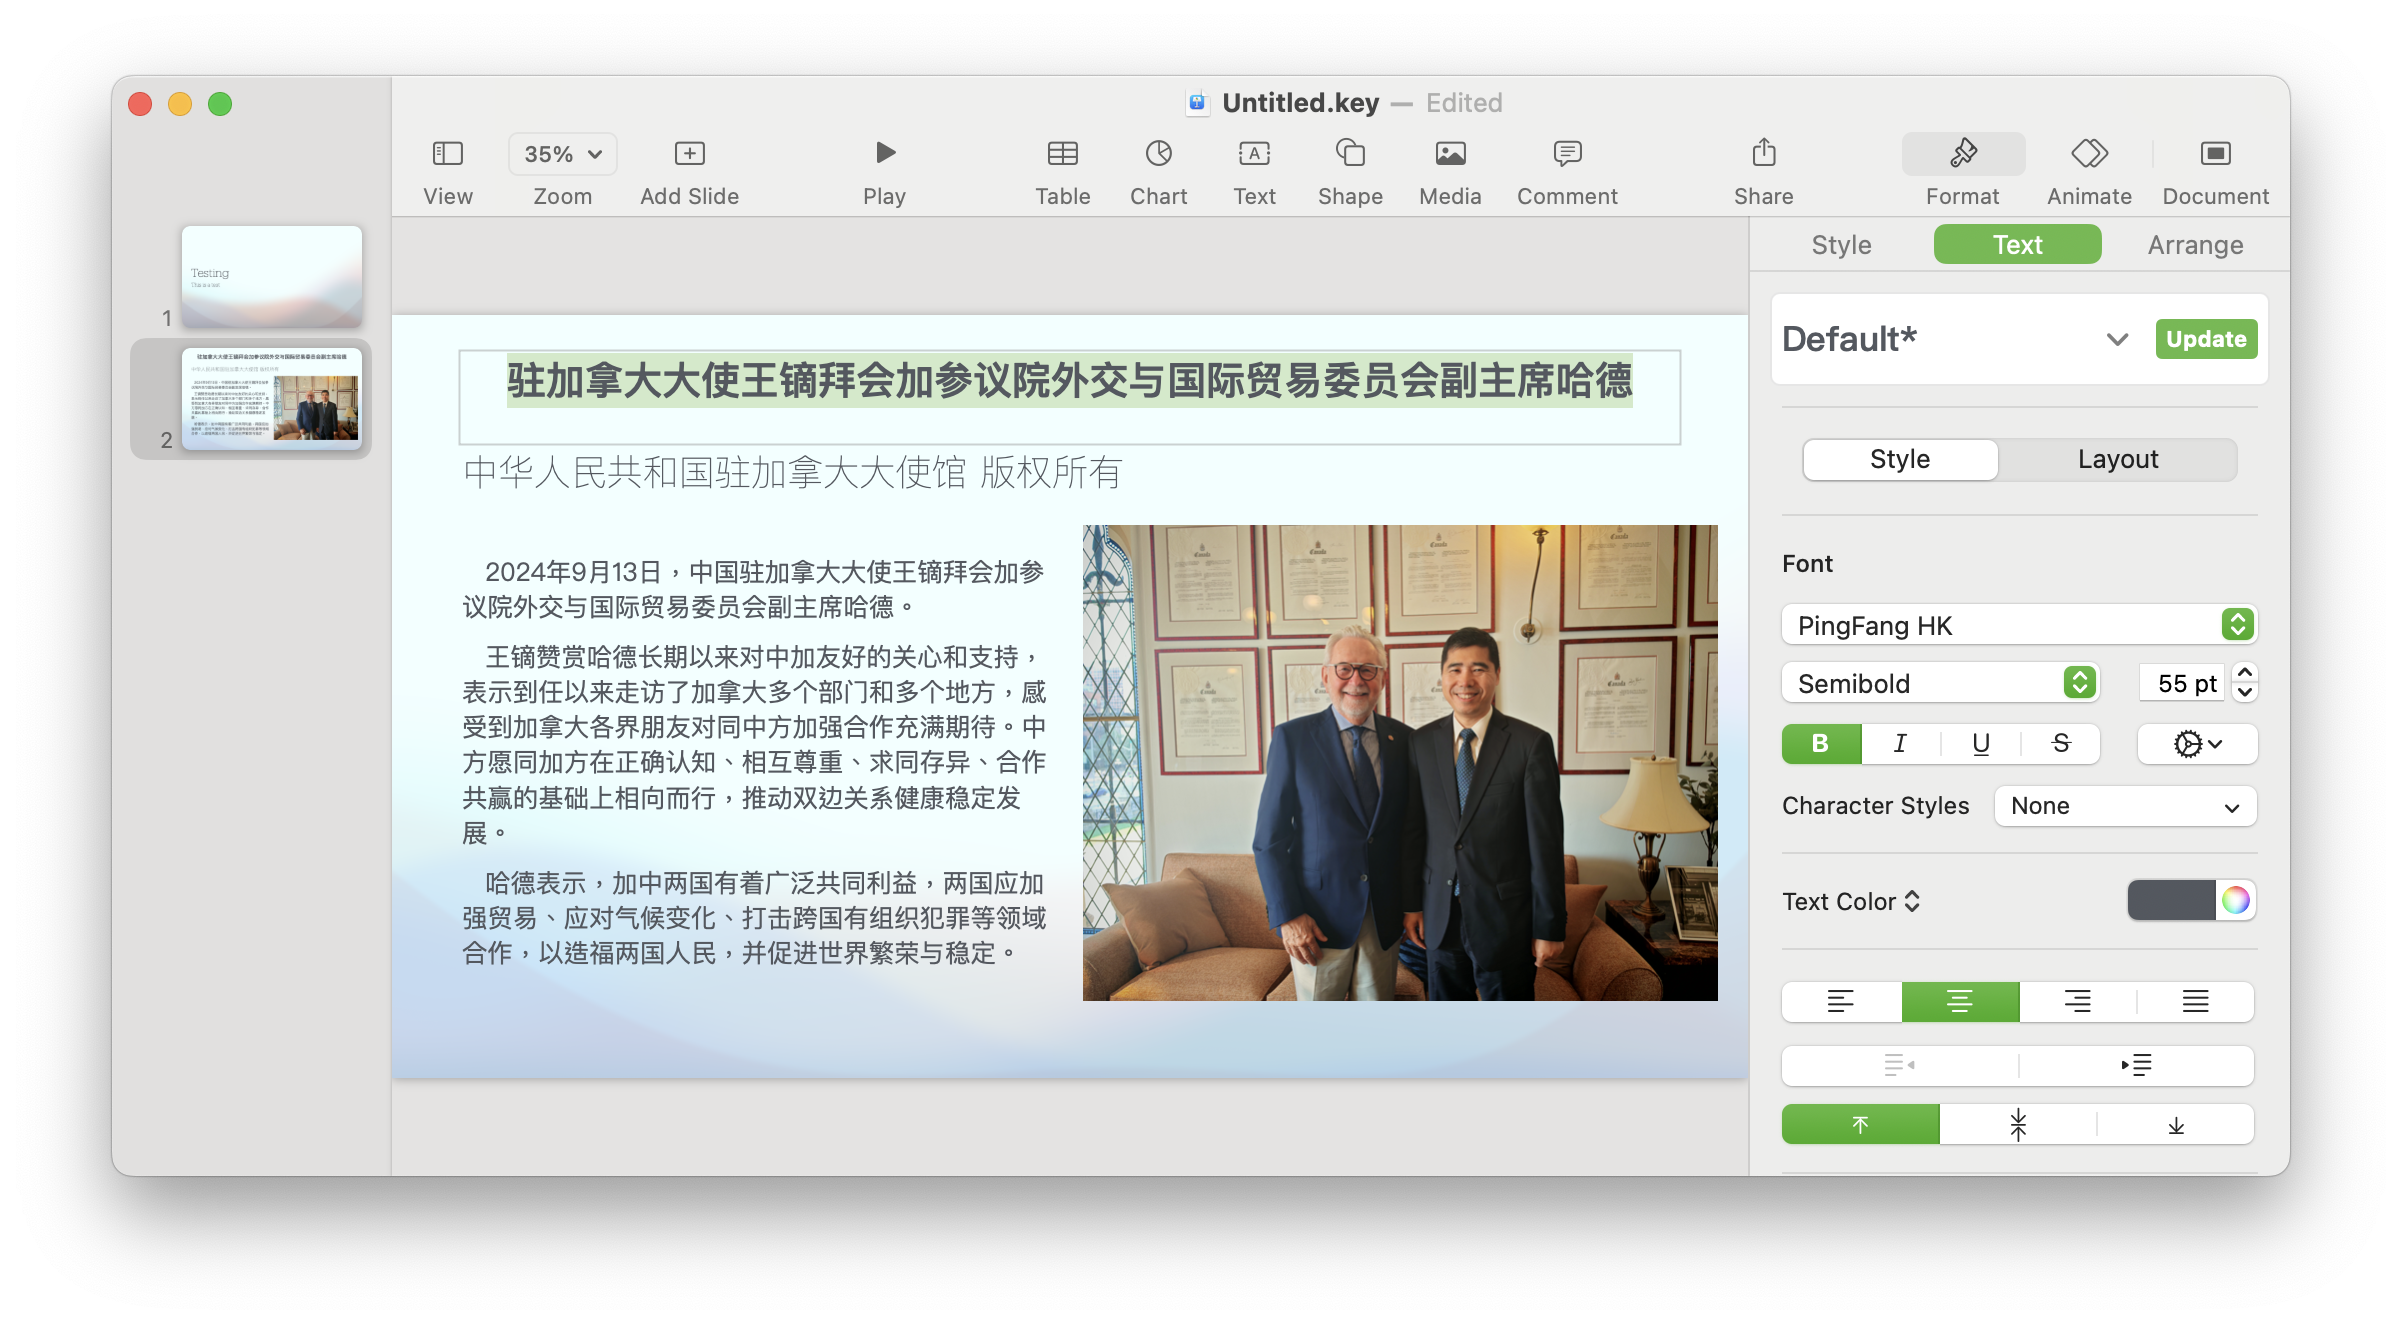This screenshot has height=1324, width=2402.
Task: Click the Play slideshow icon
Action: pos(884,153)
